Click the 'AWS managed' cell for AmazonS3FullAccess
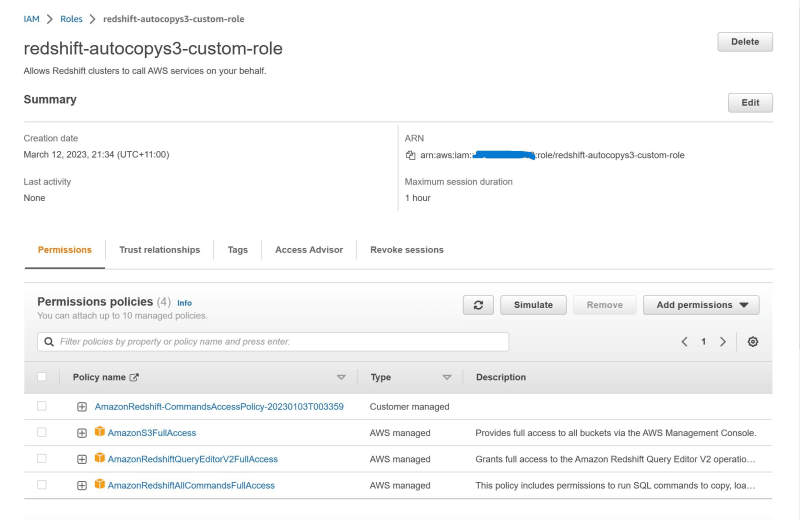800x520 pixels. tap(399, 433)
